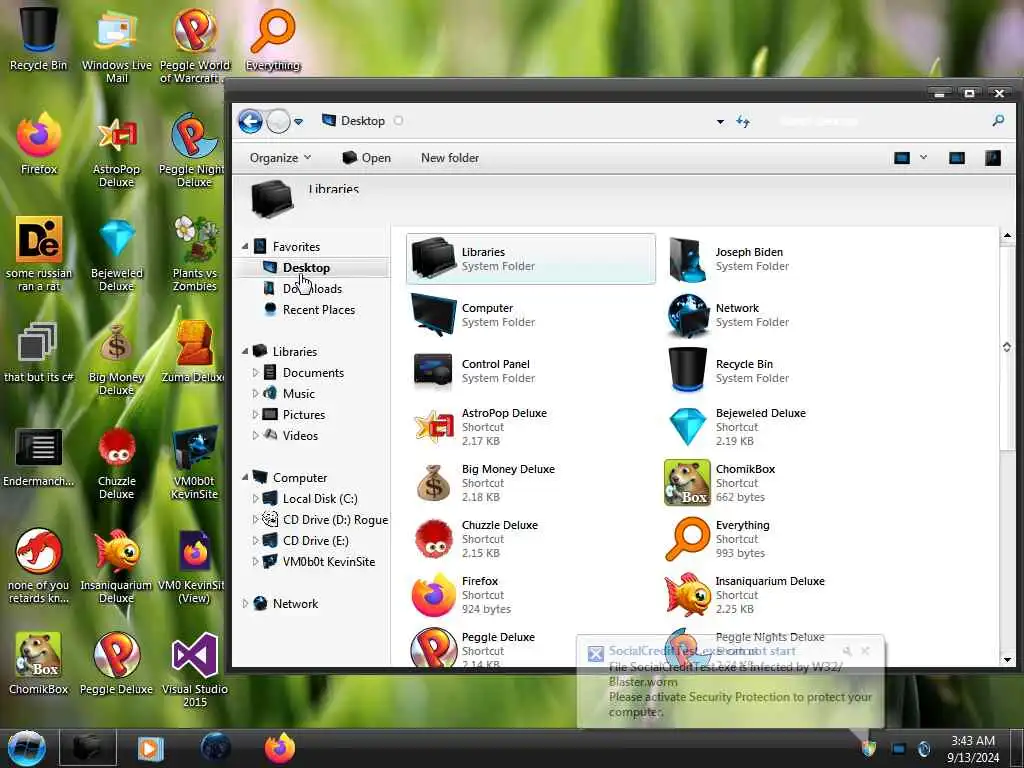Select ChomikBox shortcut in Explorer file list

784,483
